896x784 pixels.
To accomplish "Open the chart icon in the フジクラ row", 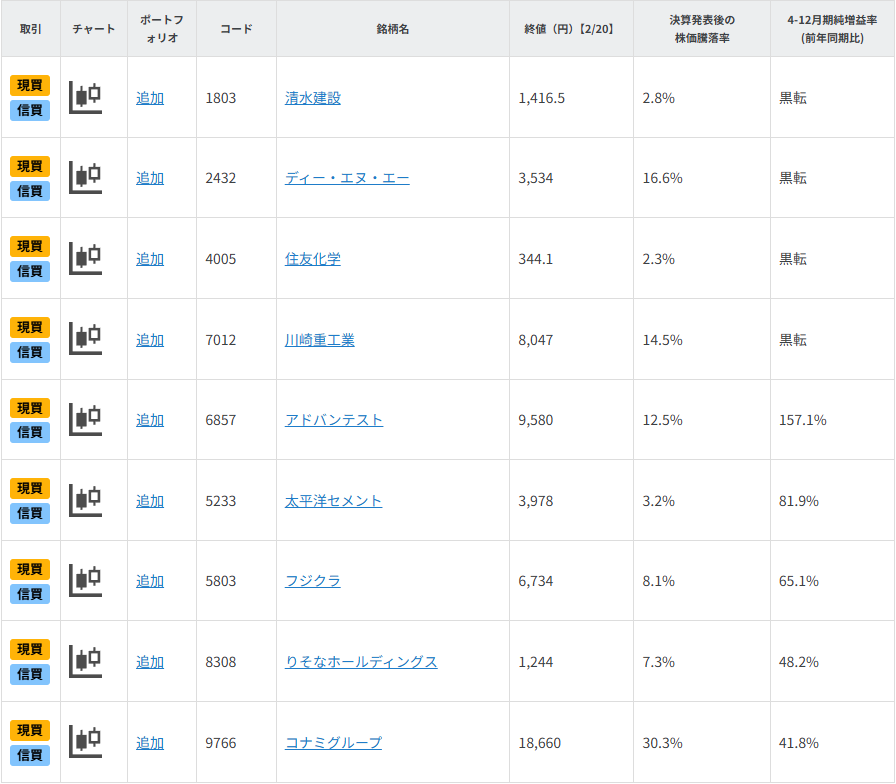I will pyautogui.click(x=86, y=580).
